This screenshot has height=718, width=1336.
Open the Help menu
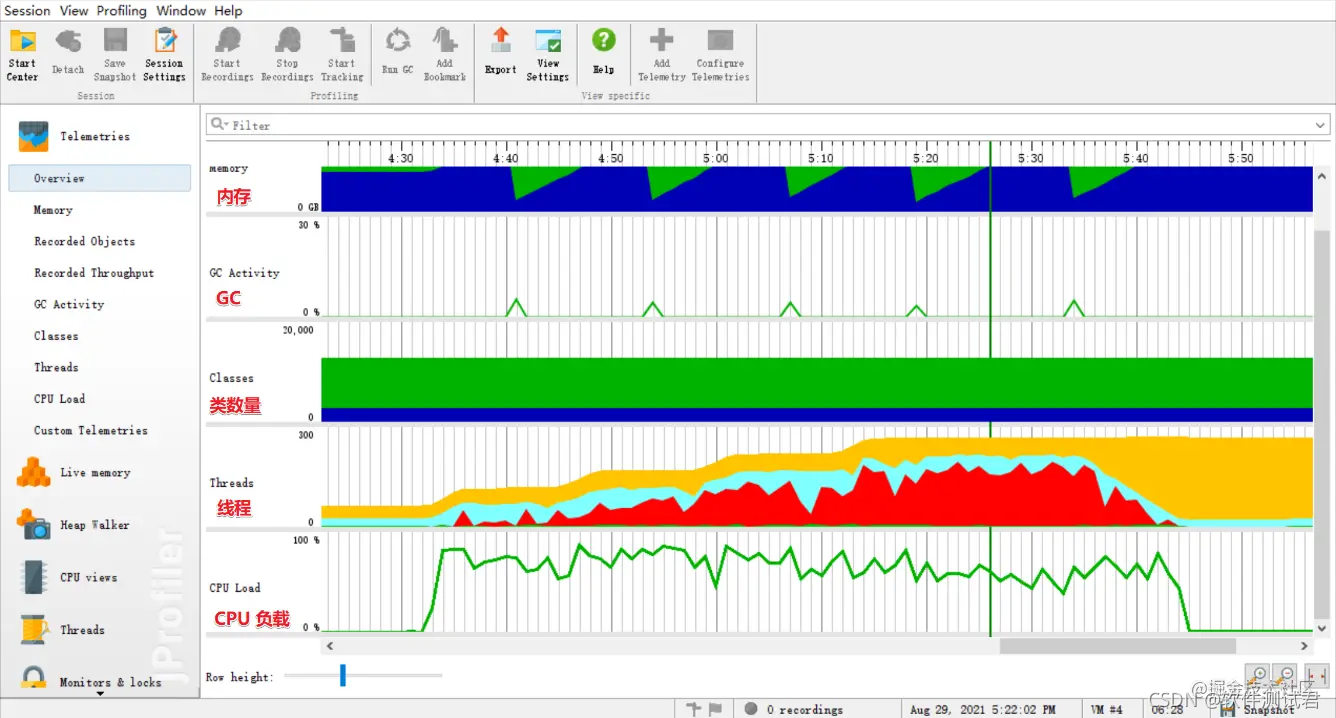[228, 11]
